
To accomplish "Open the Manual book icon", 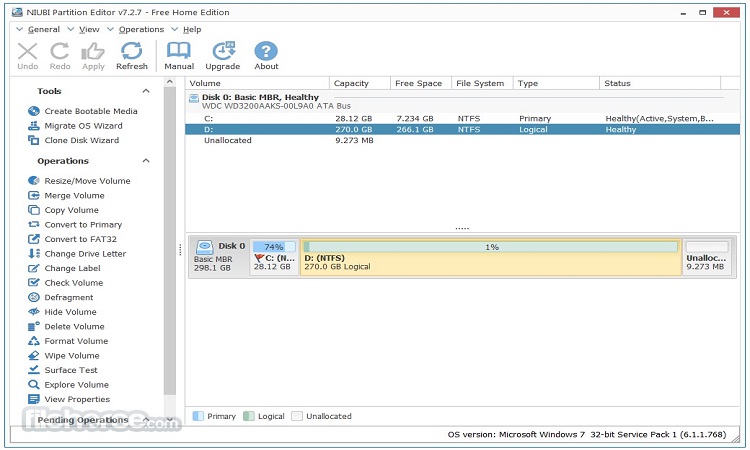I will (x=179, y=55).
